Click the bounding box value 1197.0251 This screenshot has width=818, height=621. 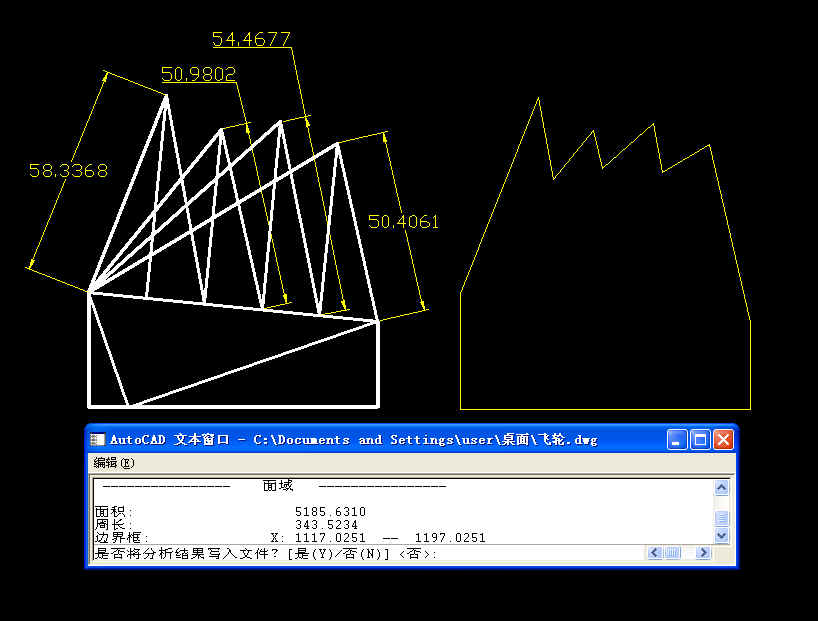pos(450,538)
